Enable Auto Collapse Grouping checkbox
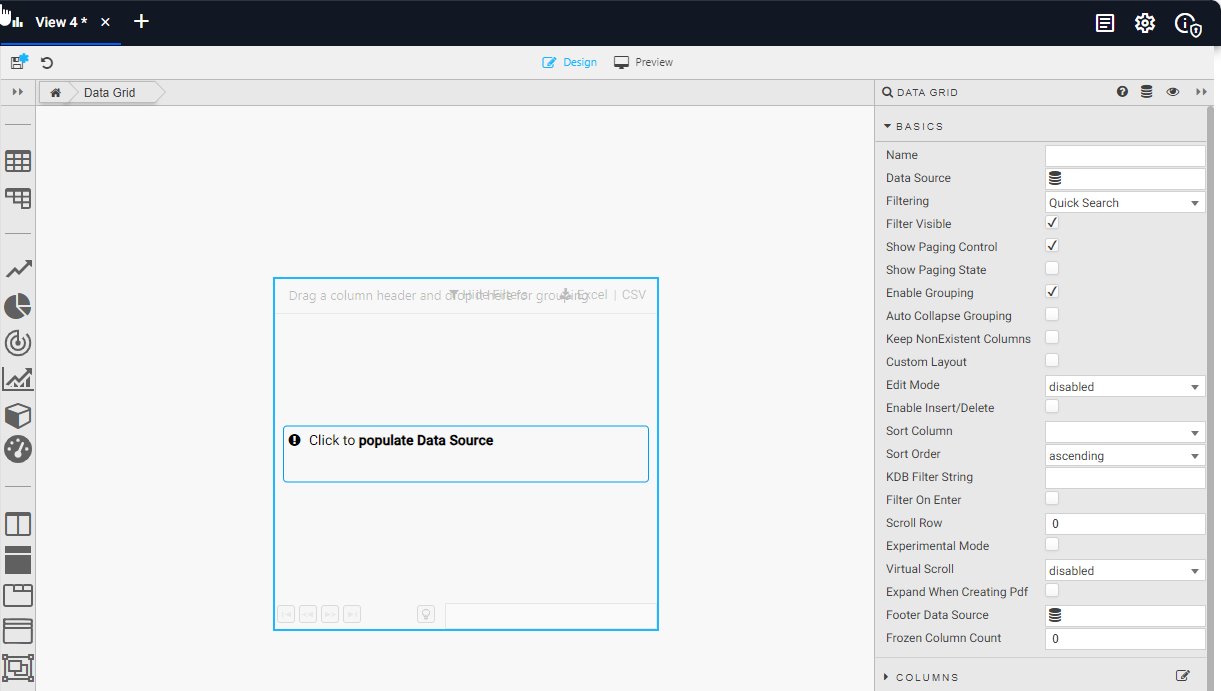The height and width of the screenshot is (691, 1221). (1052, 315)
